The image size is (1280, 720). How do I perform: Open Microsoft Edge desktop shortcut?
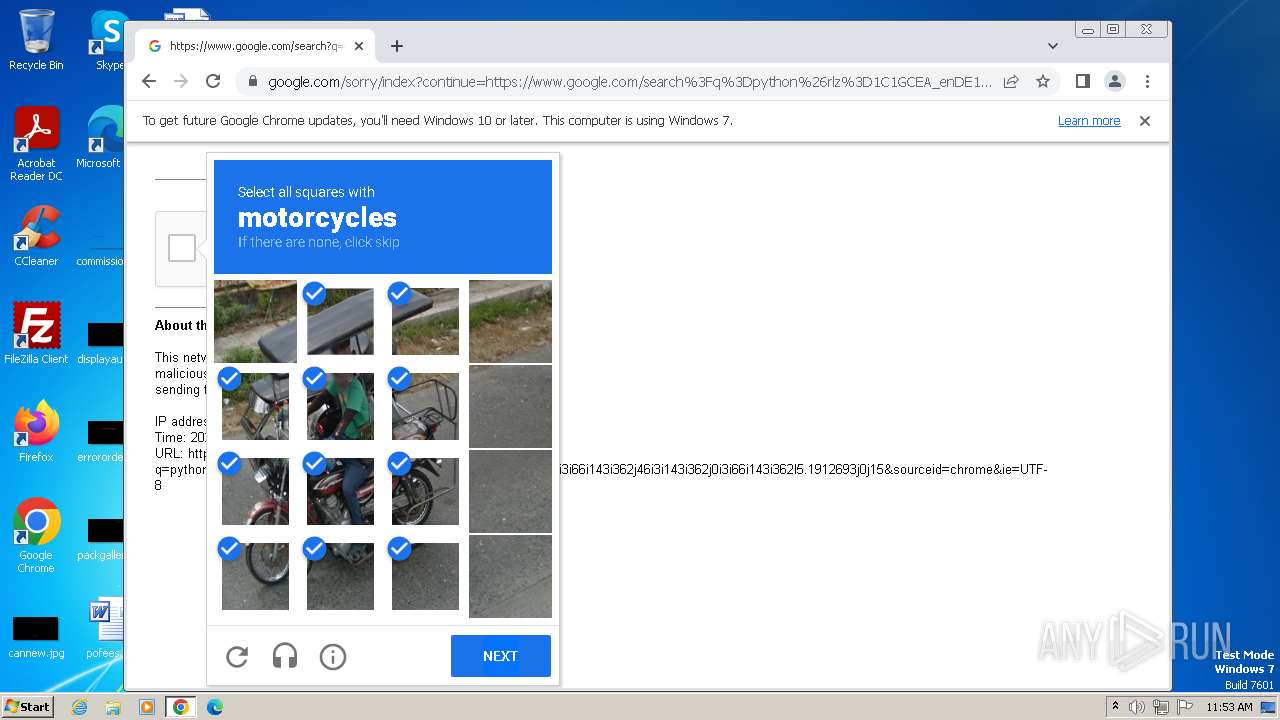[x=100, y=138]
